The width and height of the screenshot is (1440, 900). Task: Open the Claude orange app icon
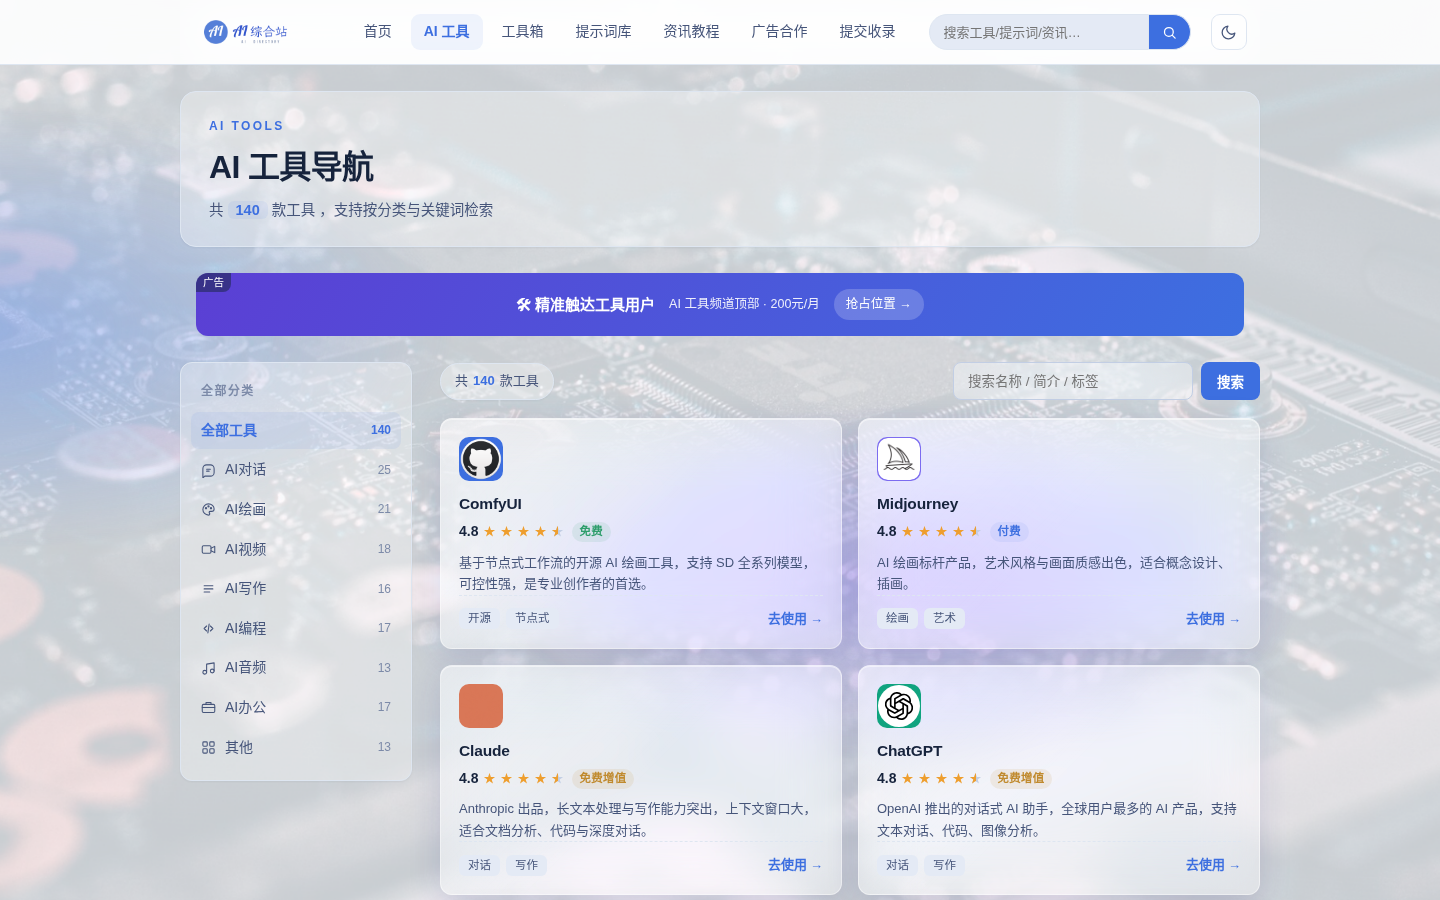coord(481,706)
